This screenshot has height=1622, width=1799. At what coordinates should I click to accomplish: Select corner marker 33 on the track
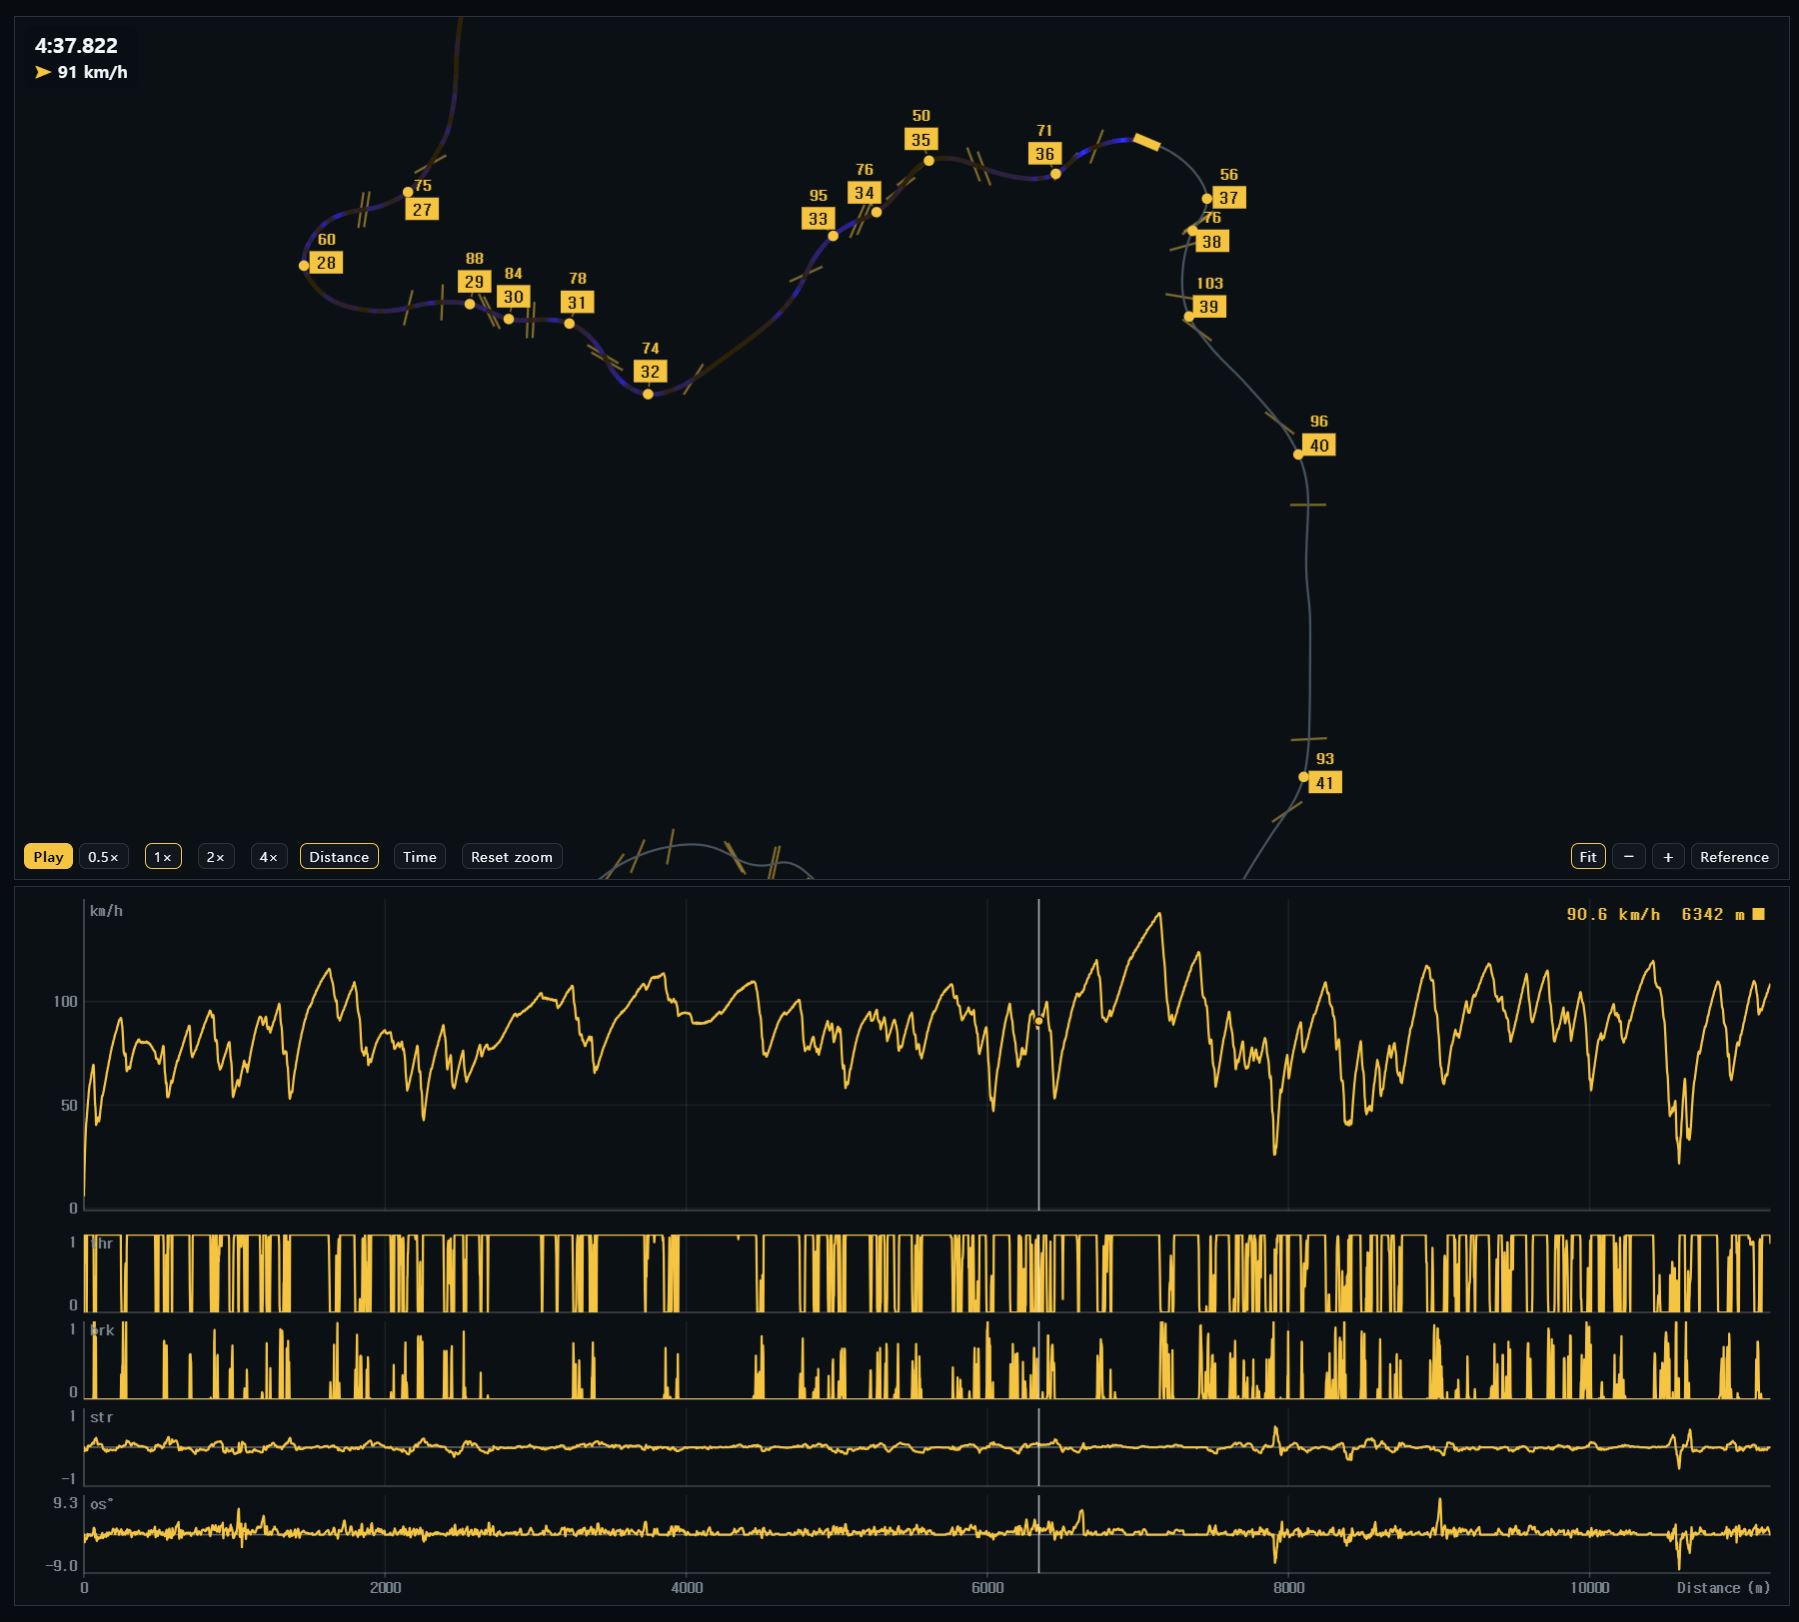(818, 219)
